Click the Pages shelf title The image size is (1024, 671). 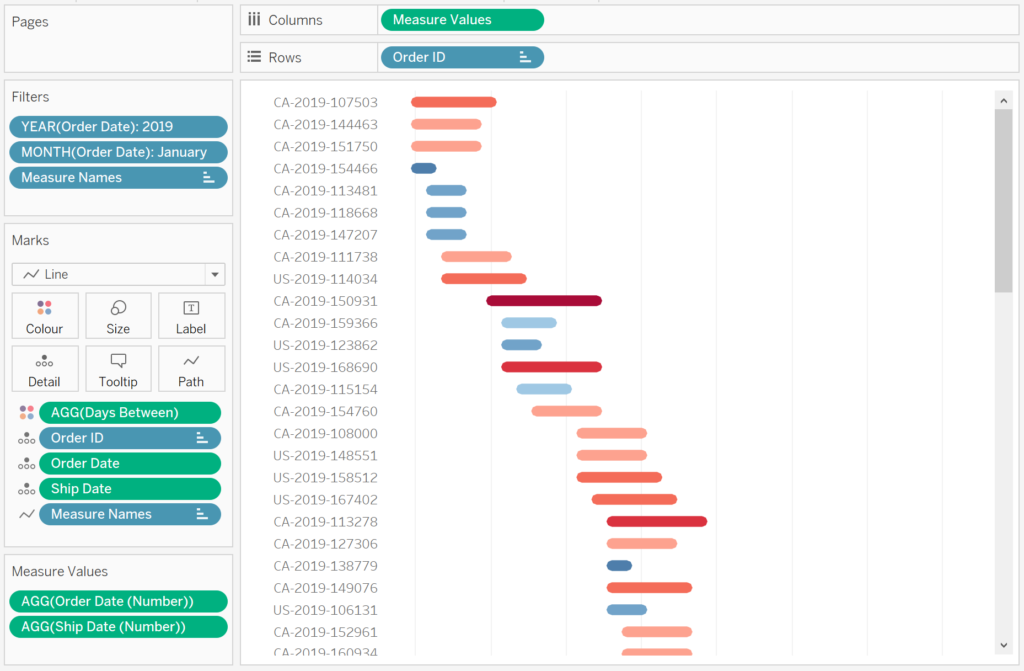[x=30, y=22]
